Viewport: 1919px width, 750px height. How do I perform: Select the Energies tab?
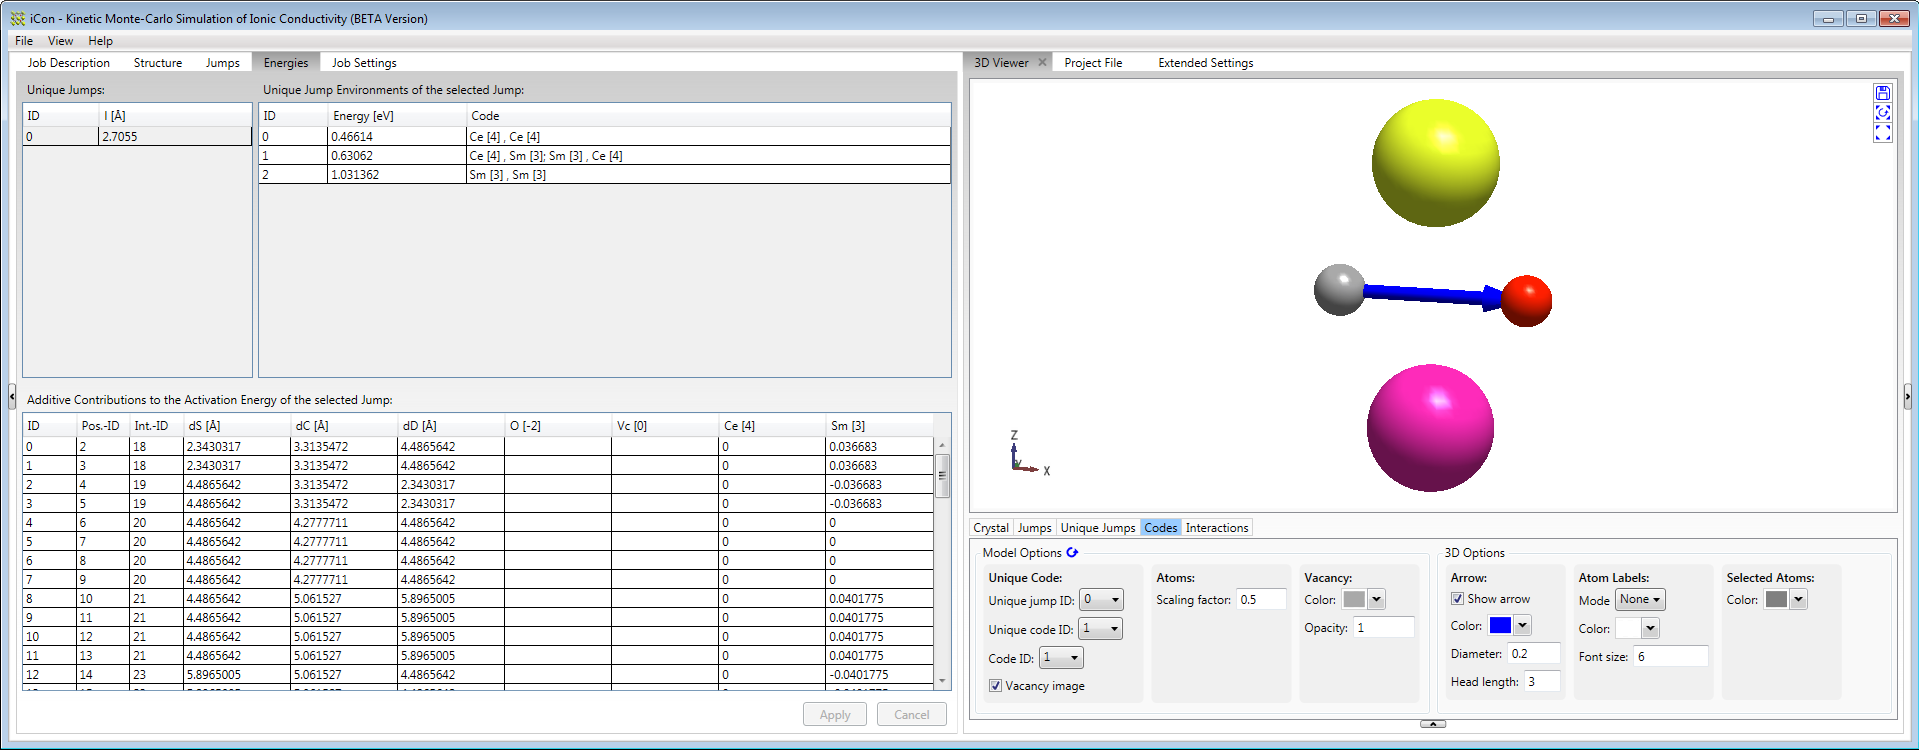pos(286,62)
